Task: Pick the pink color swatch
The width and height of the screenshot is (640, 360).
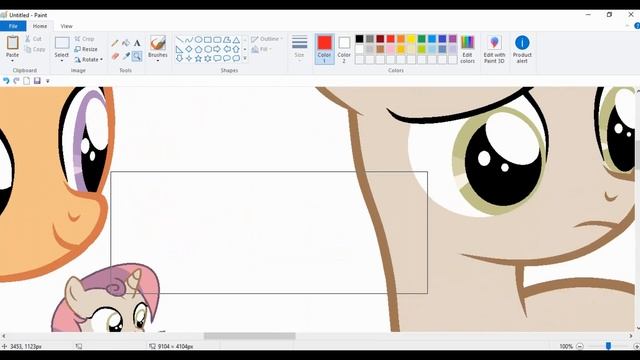Action: 391,49
